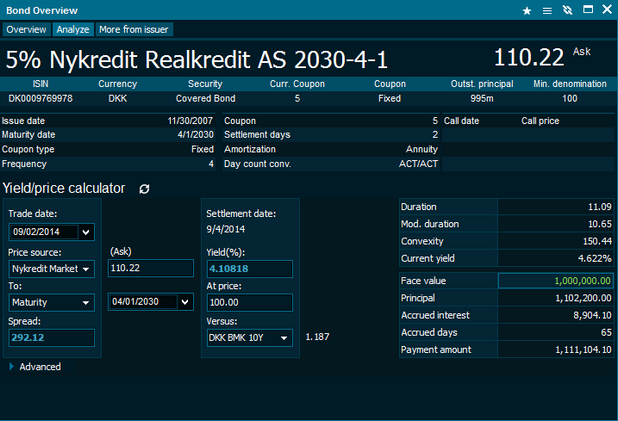This screenshot has width=618, height=421.
Task: Click the Duration value 11.09
Action: pos(599,207)
